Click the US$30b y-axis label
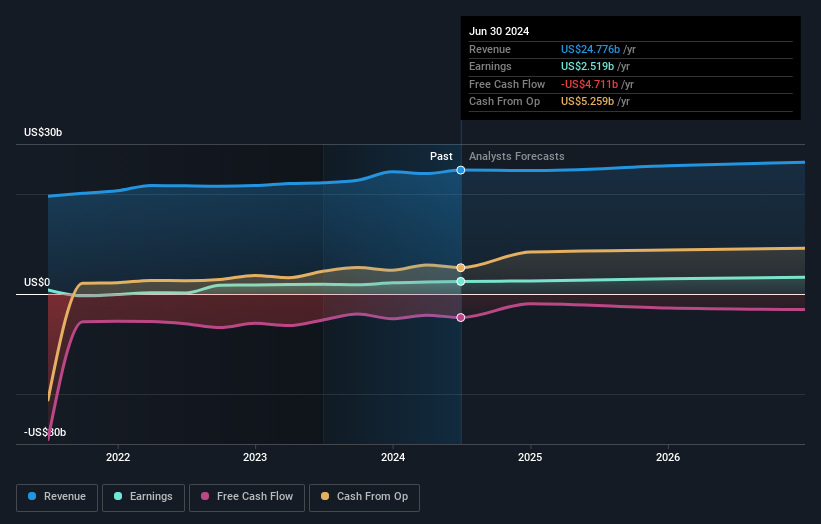 (43, 132)
